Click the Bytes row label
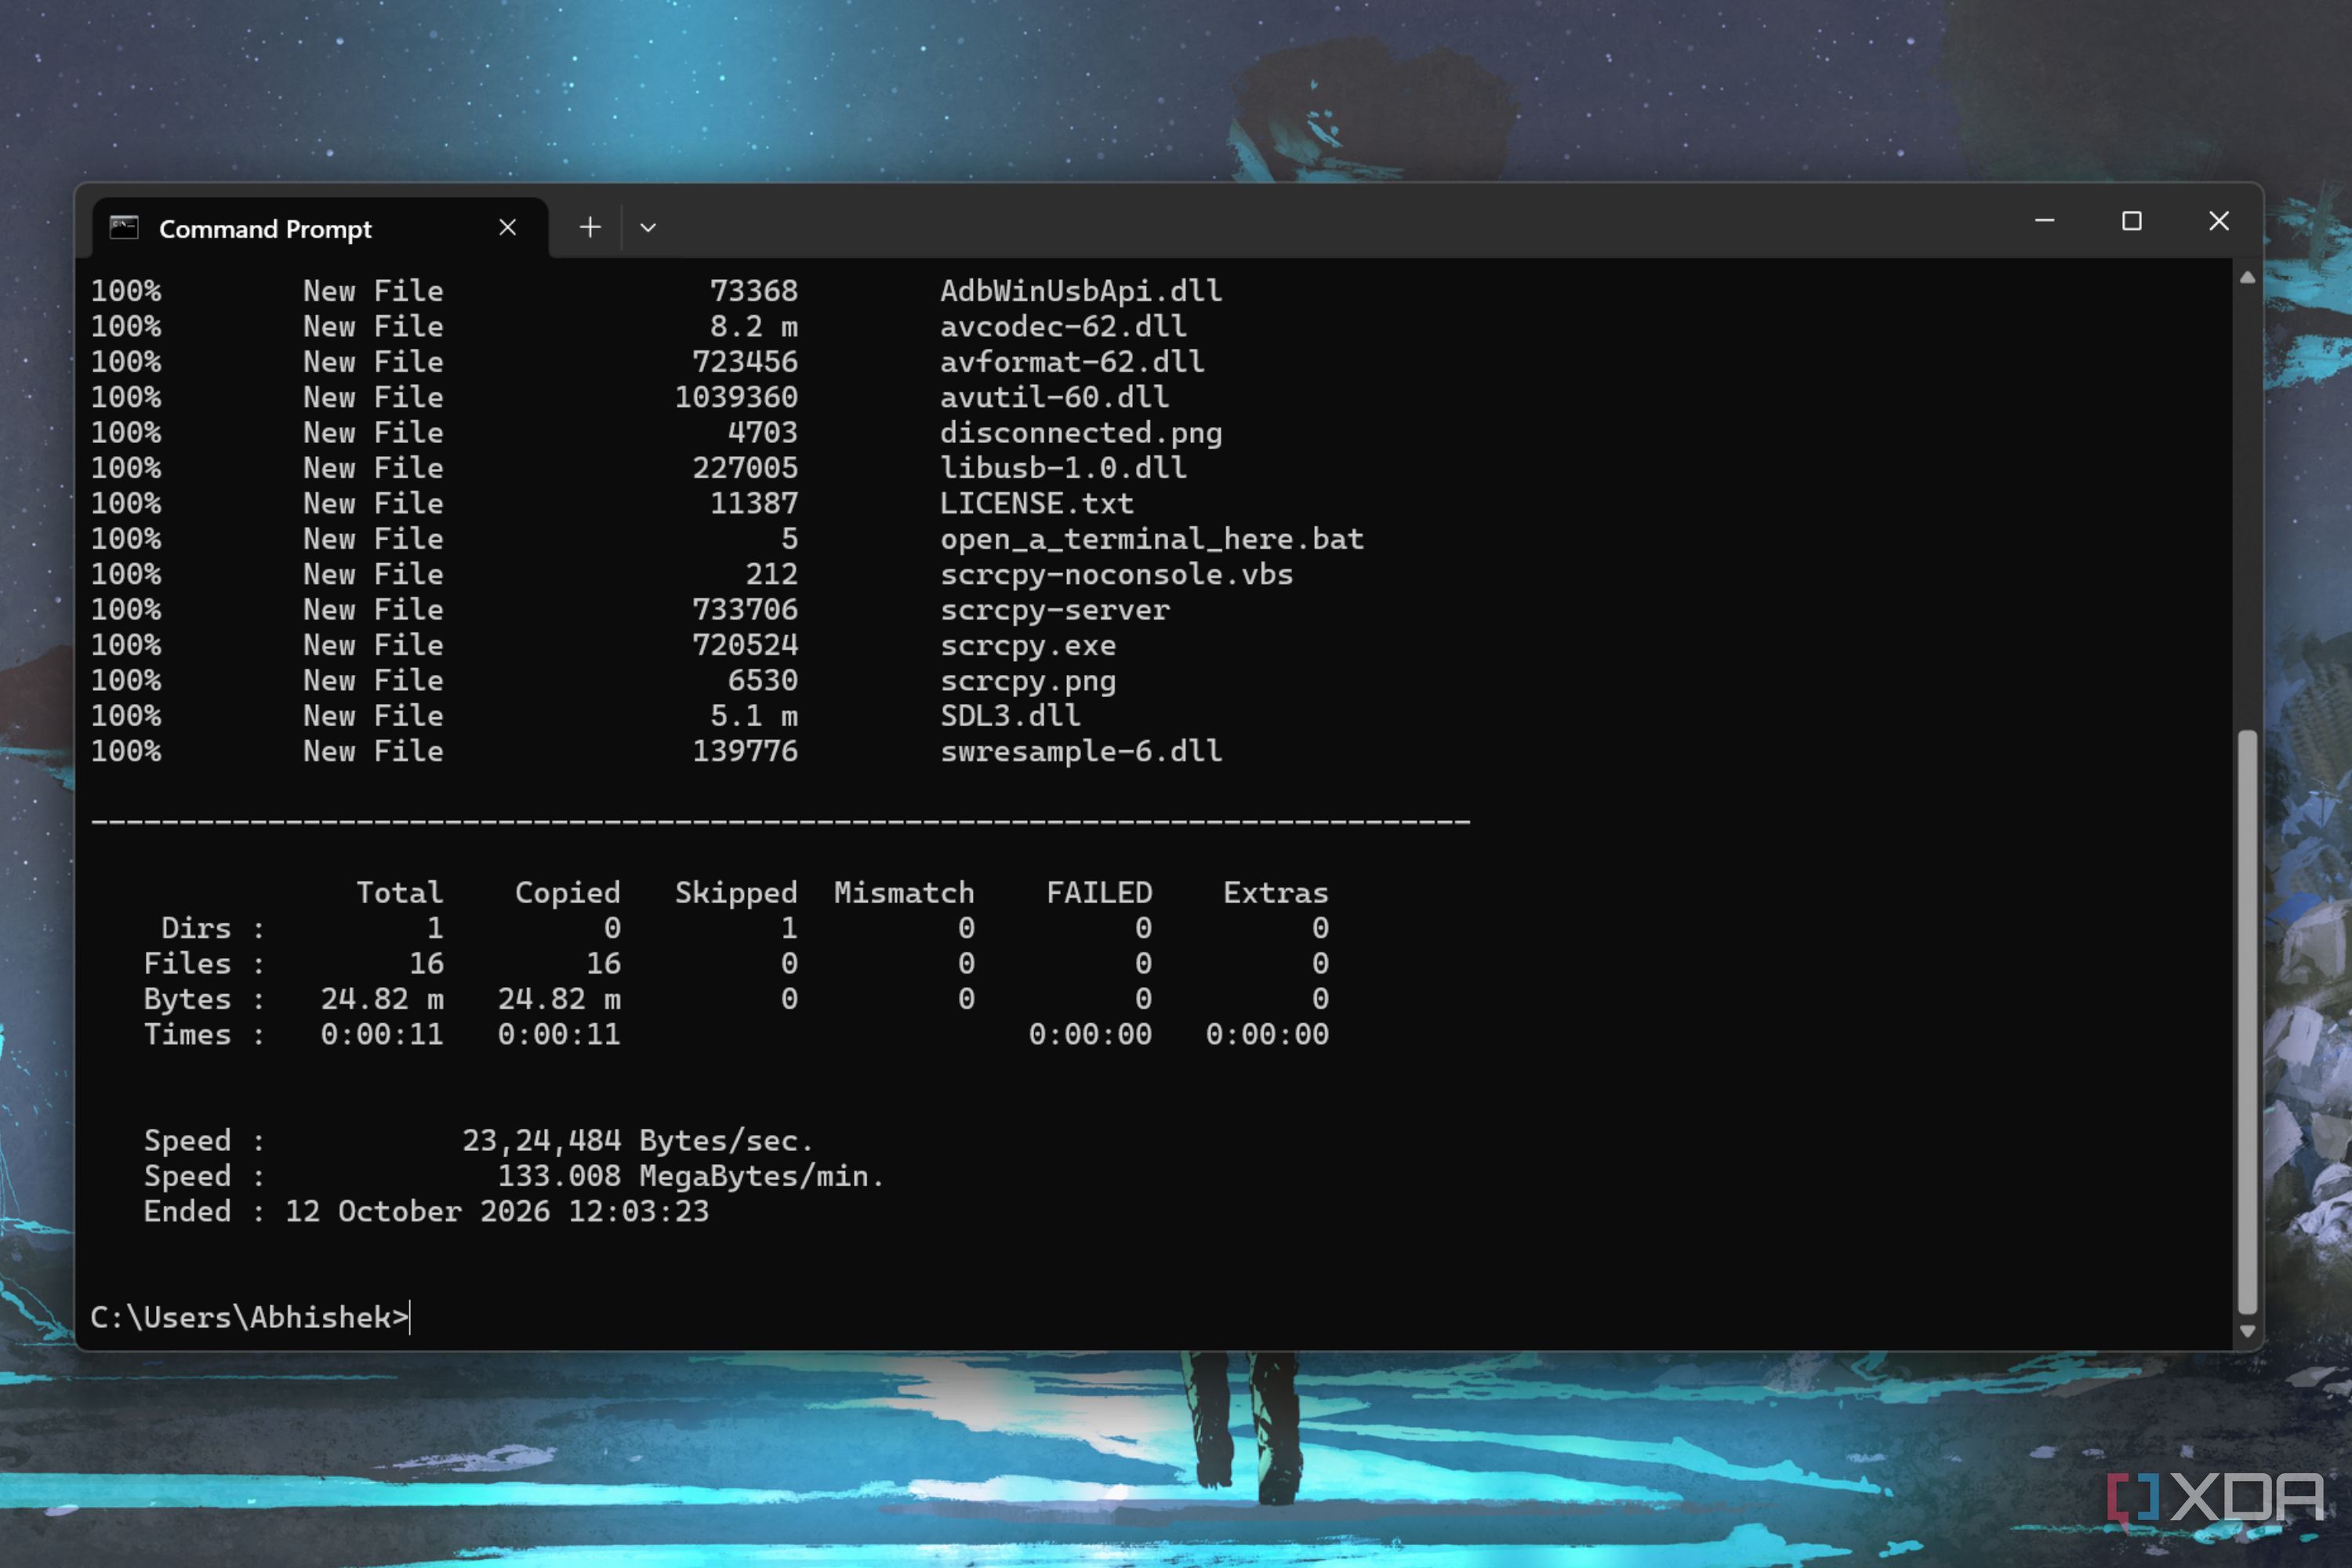Screen dimensions: 2352x1568 pyautogui.click(x=187, y=999)
